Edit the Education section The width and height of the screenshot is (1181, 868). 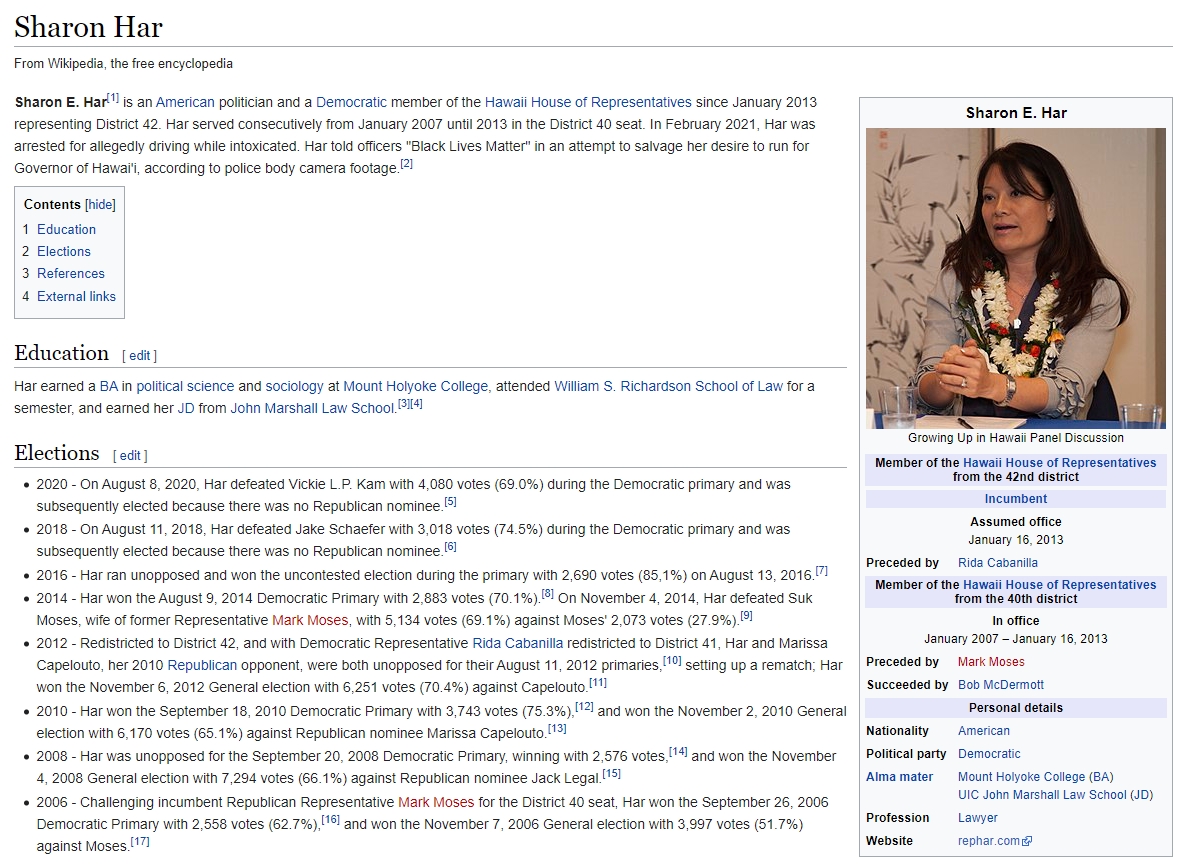[139, 356]
